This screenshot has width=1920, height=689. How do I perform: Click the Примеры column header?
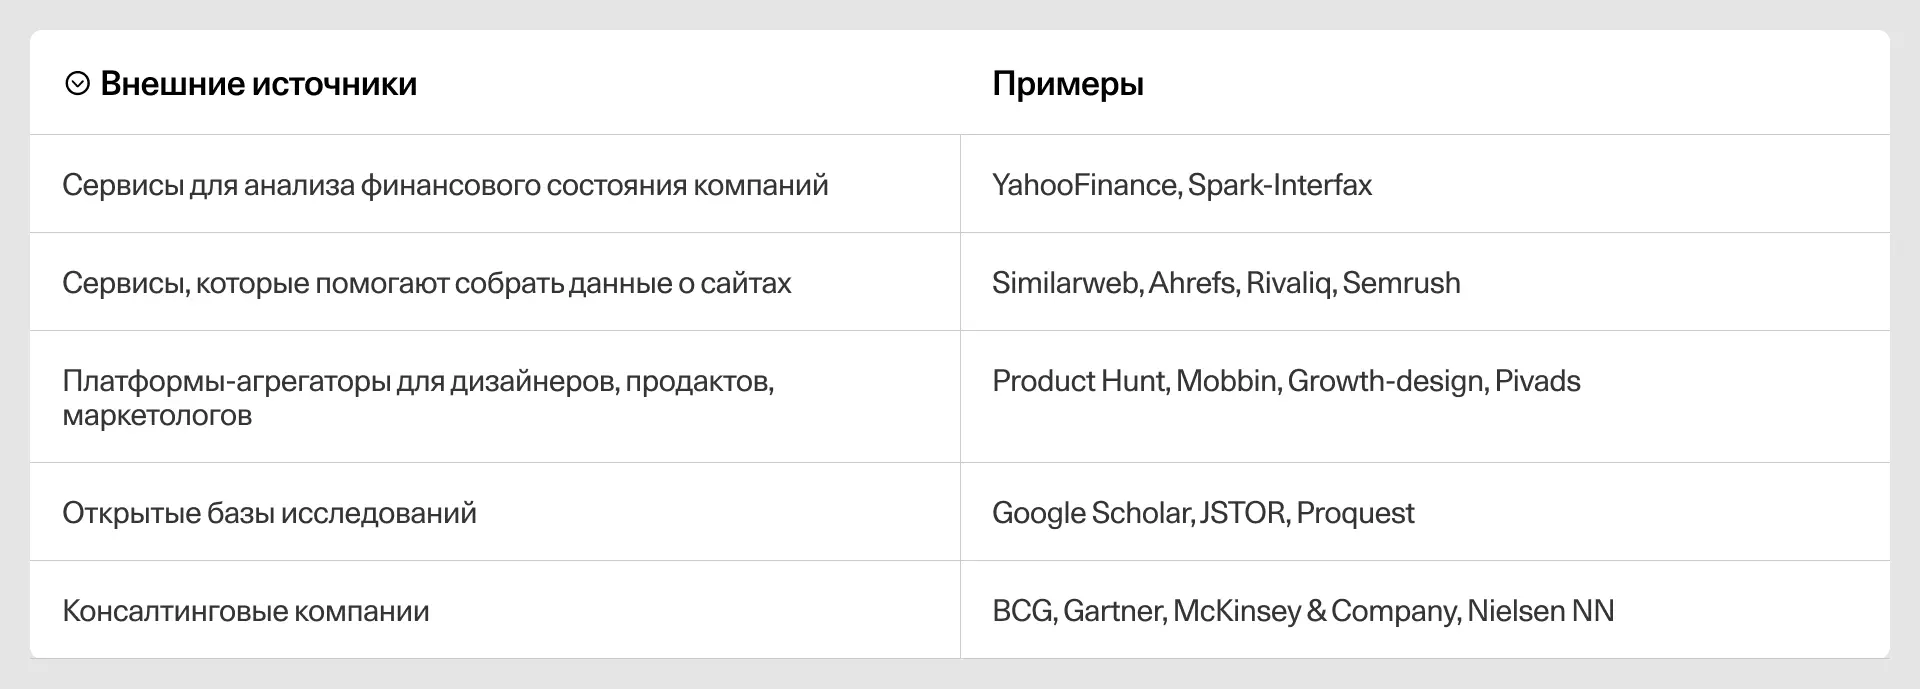click(1067, 84)
